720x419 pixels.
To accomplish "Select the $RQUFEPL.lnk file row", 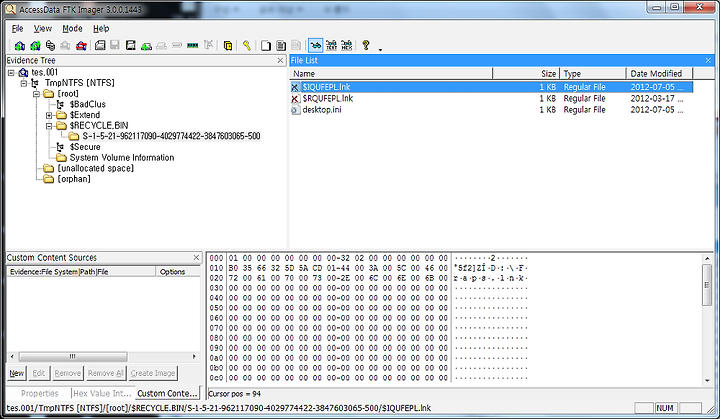I will (x=491, y=98).
